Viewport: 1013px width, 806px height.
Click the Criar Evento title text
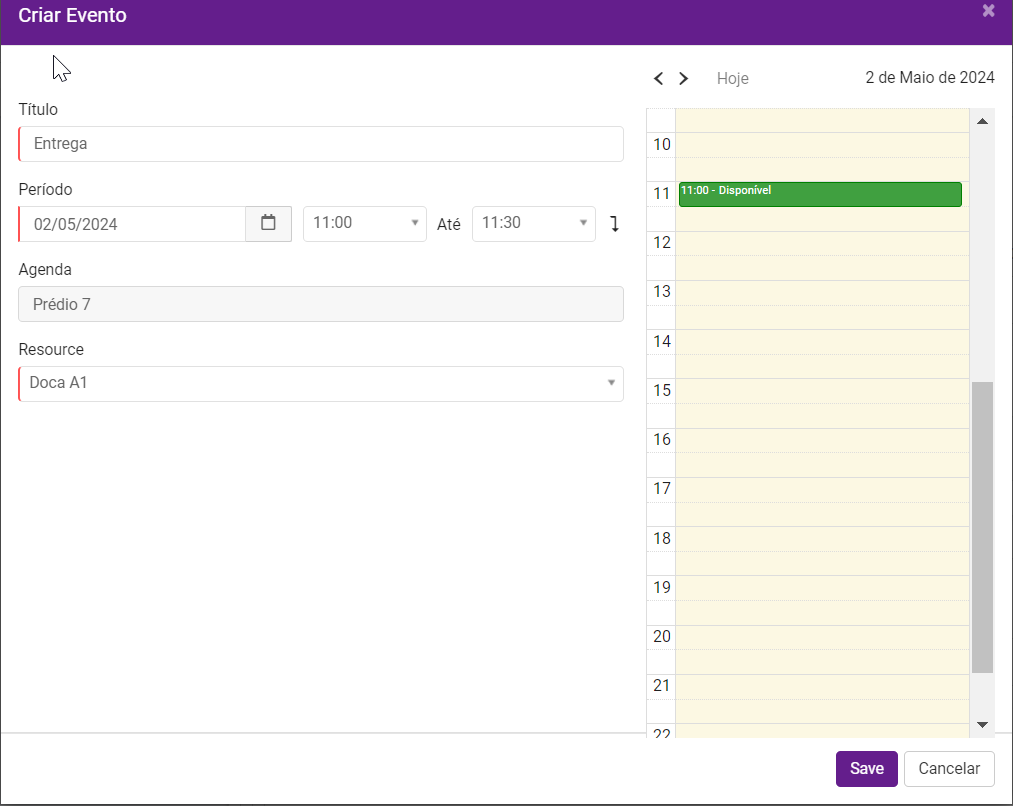(x=72, y=15)
